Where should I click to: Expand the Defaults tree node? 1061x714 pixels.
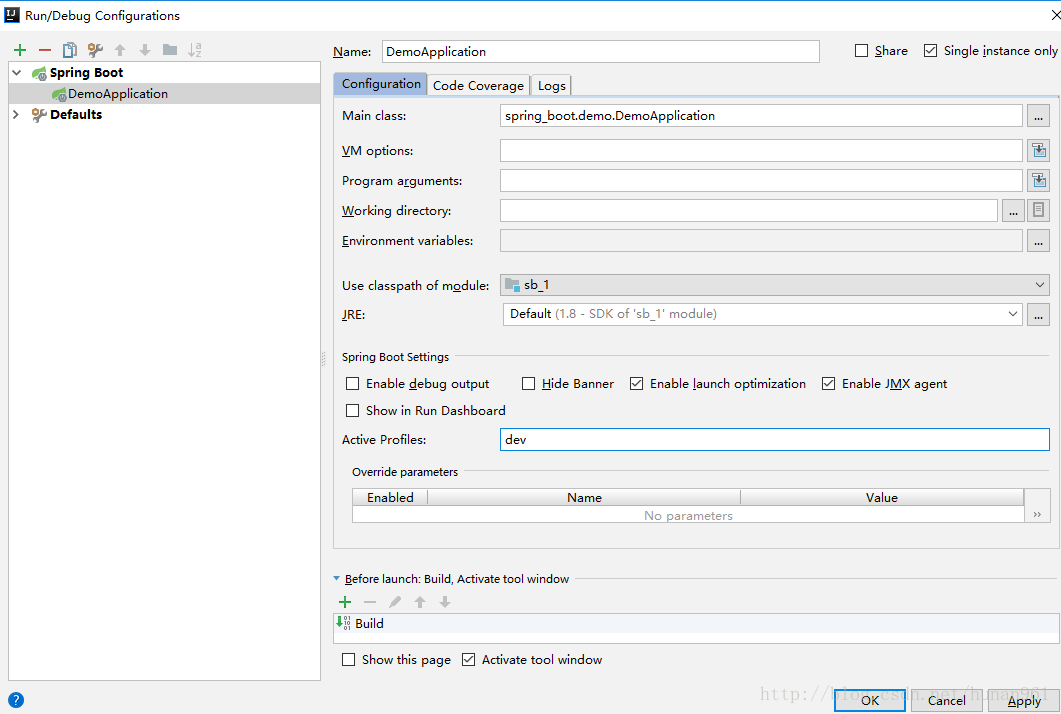[x=16, y=114]
